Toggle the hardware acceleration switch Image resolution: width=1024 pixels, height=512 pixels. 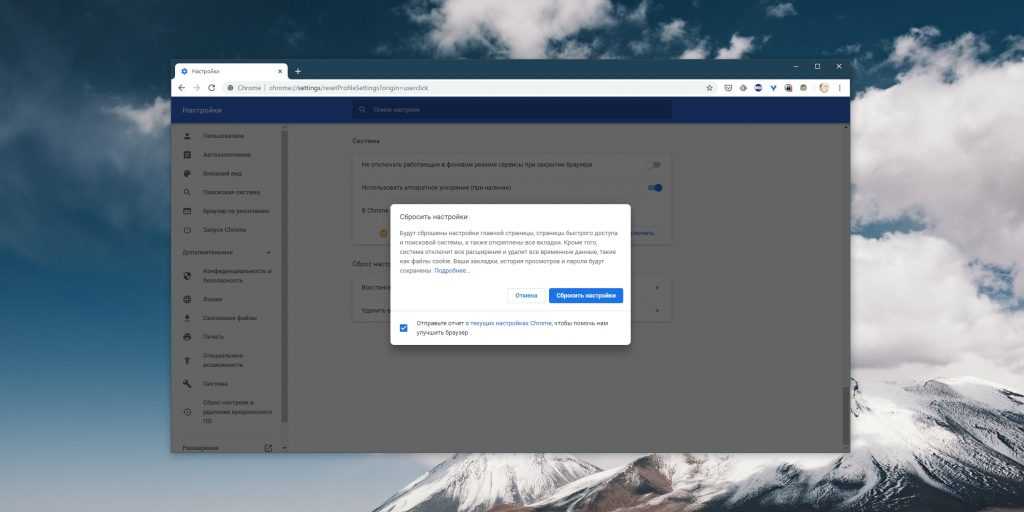655,187
